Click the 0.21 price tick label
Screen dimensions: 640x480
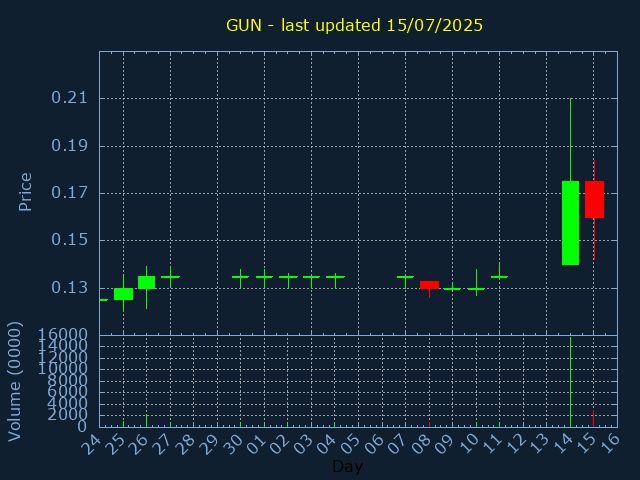click(69, 98)
